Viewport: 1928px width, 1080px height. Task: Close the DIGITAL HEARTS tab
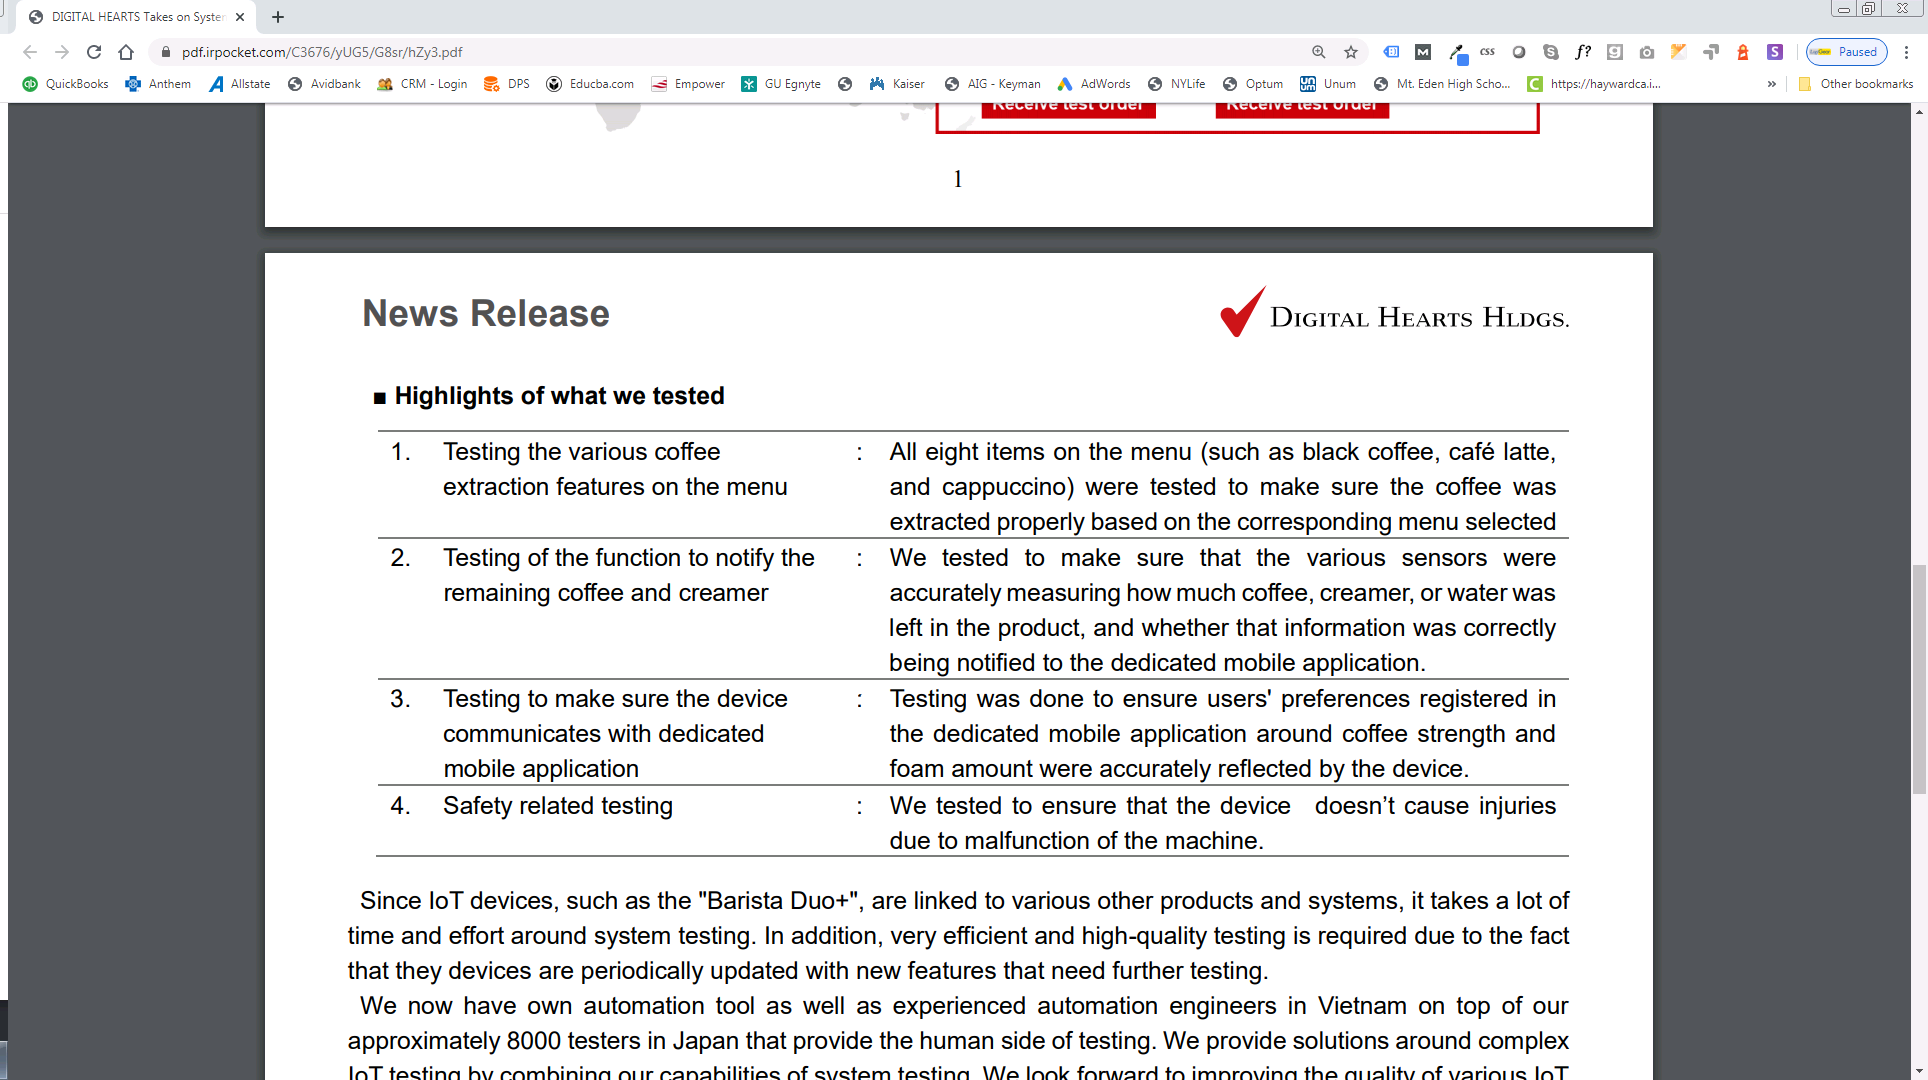(x=240, y=17)
